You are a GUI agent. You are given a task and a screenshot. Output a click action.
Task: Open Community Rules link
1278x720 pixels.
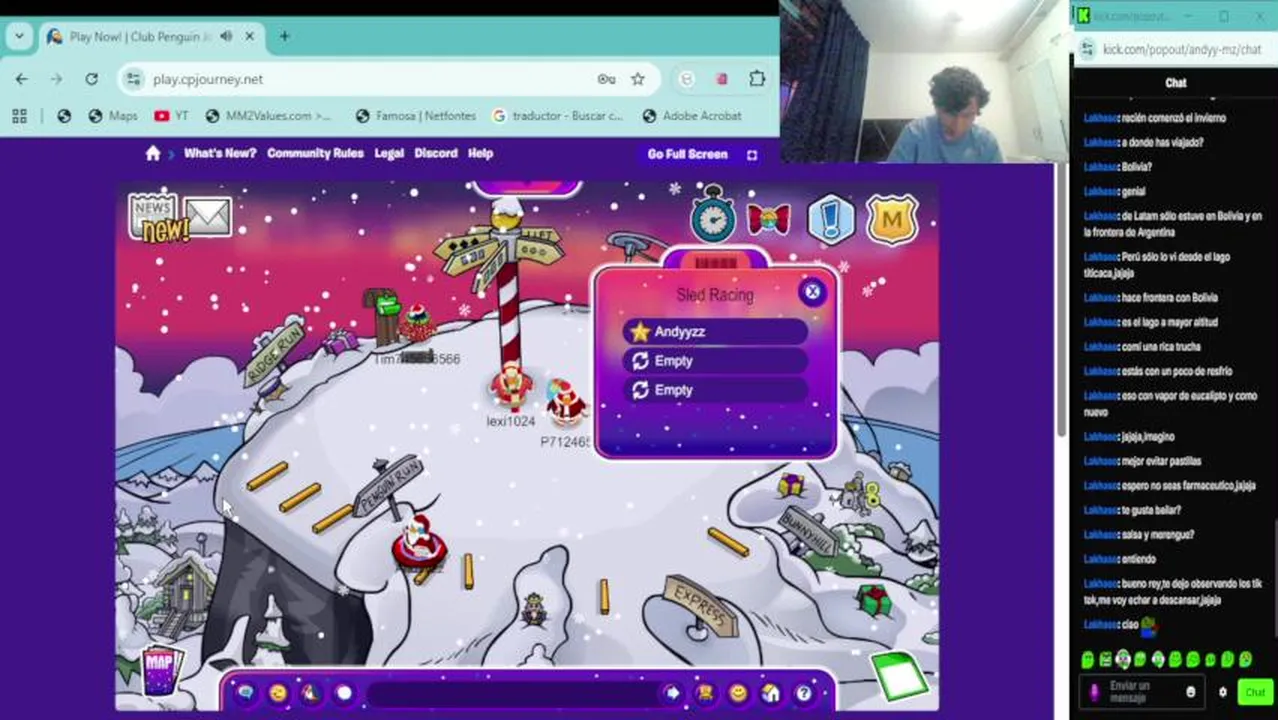315,153
